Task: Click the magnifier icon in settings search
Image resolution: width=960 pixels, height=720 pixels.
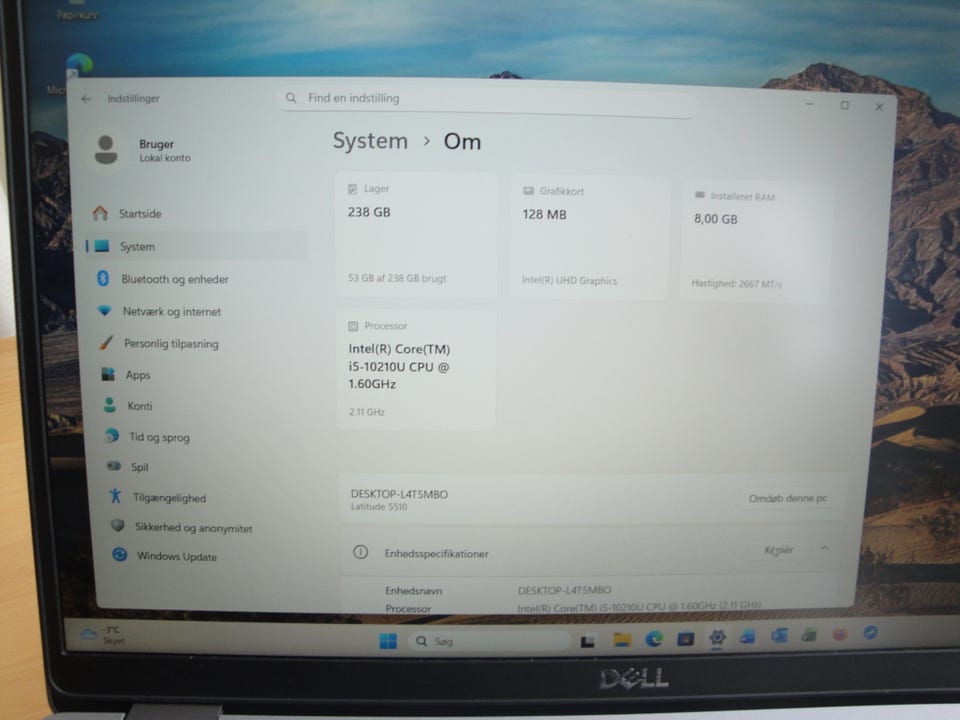Action: tap(291, 98)
